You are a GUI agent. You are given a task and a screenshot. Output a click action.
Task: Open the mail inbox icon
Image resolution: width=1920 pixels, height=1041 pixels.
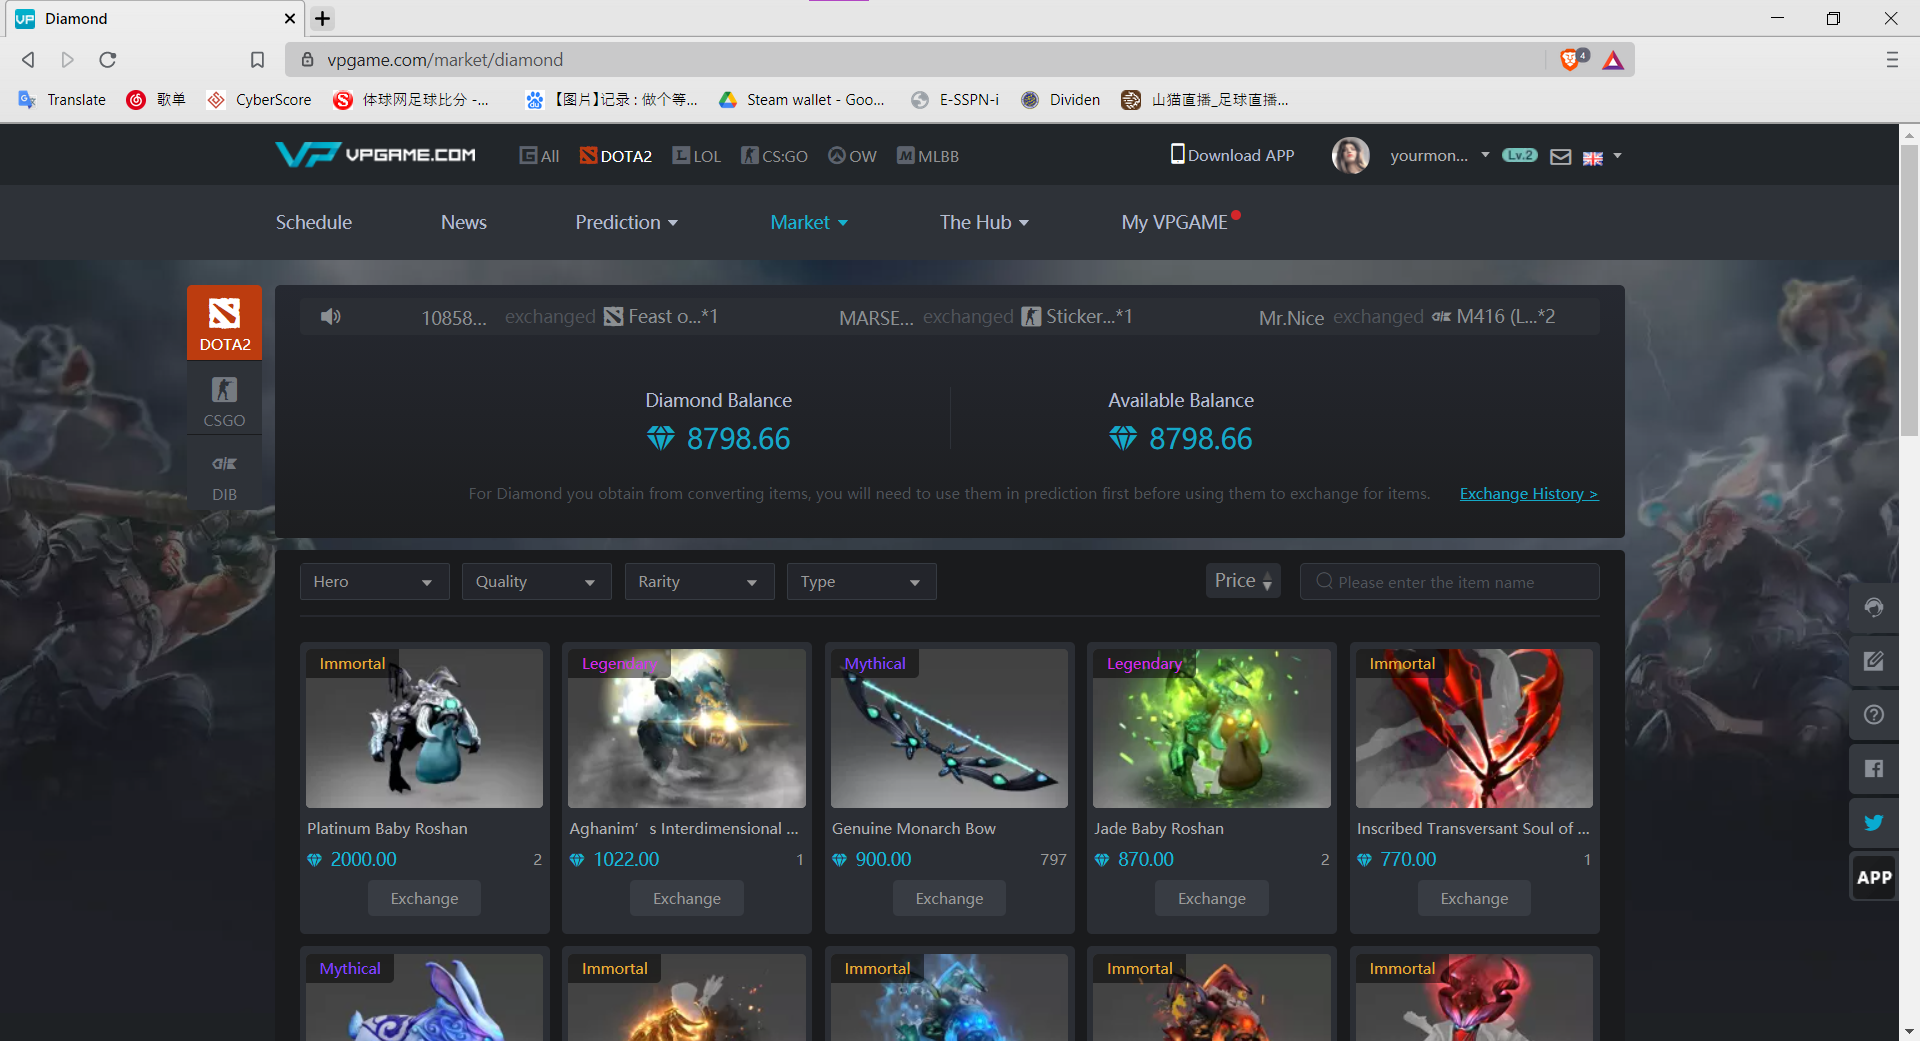pyautogui.click(x=1560, y=157)
